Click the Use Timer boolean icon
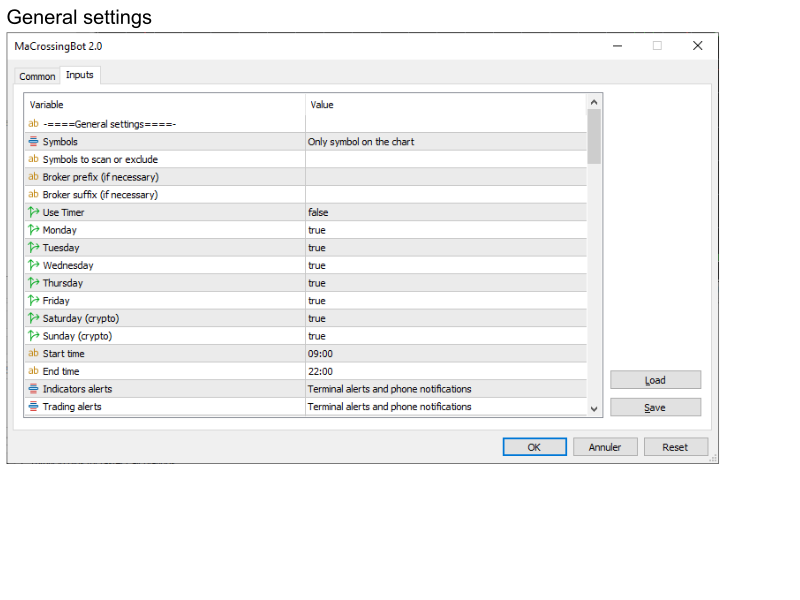Screen dimensions: 800x600 pos(34,212)
